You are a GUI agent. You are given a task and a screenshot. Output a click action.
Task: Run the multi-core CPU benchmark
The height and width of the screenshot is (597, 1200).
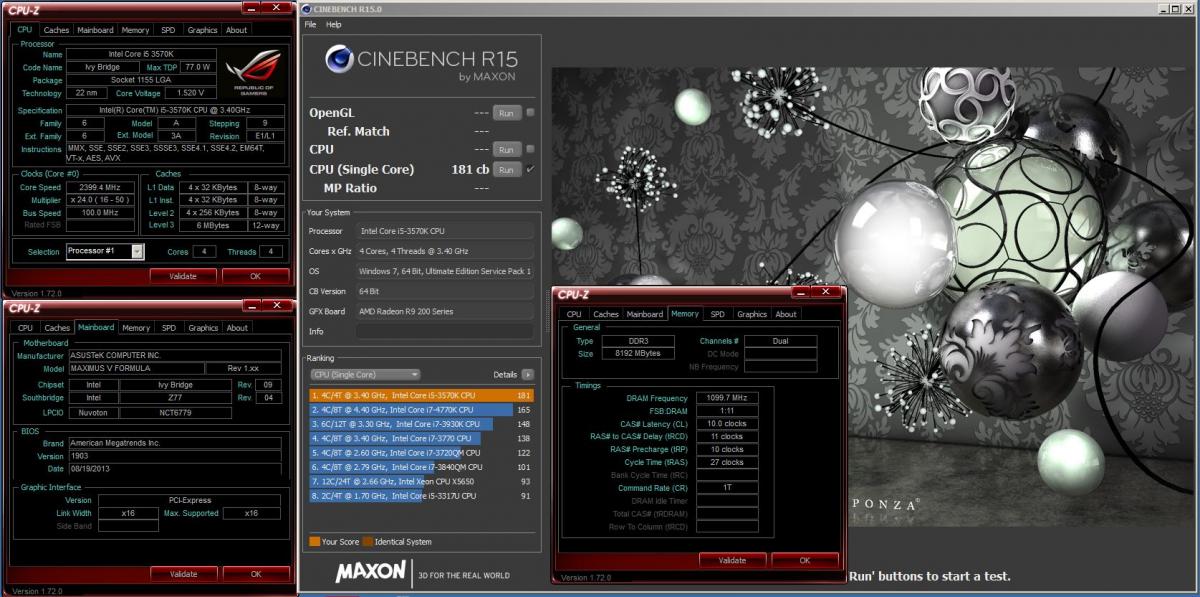(x=507, y=149)
